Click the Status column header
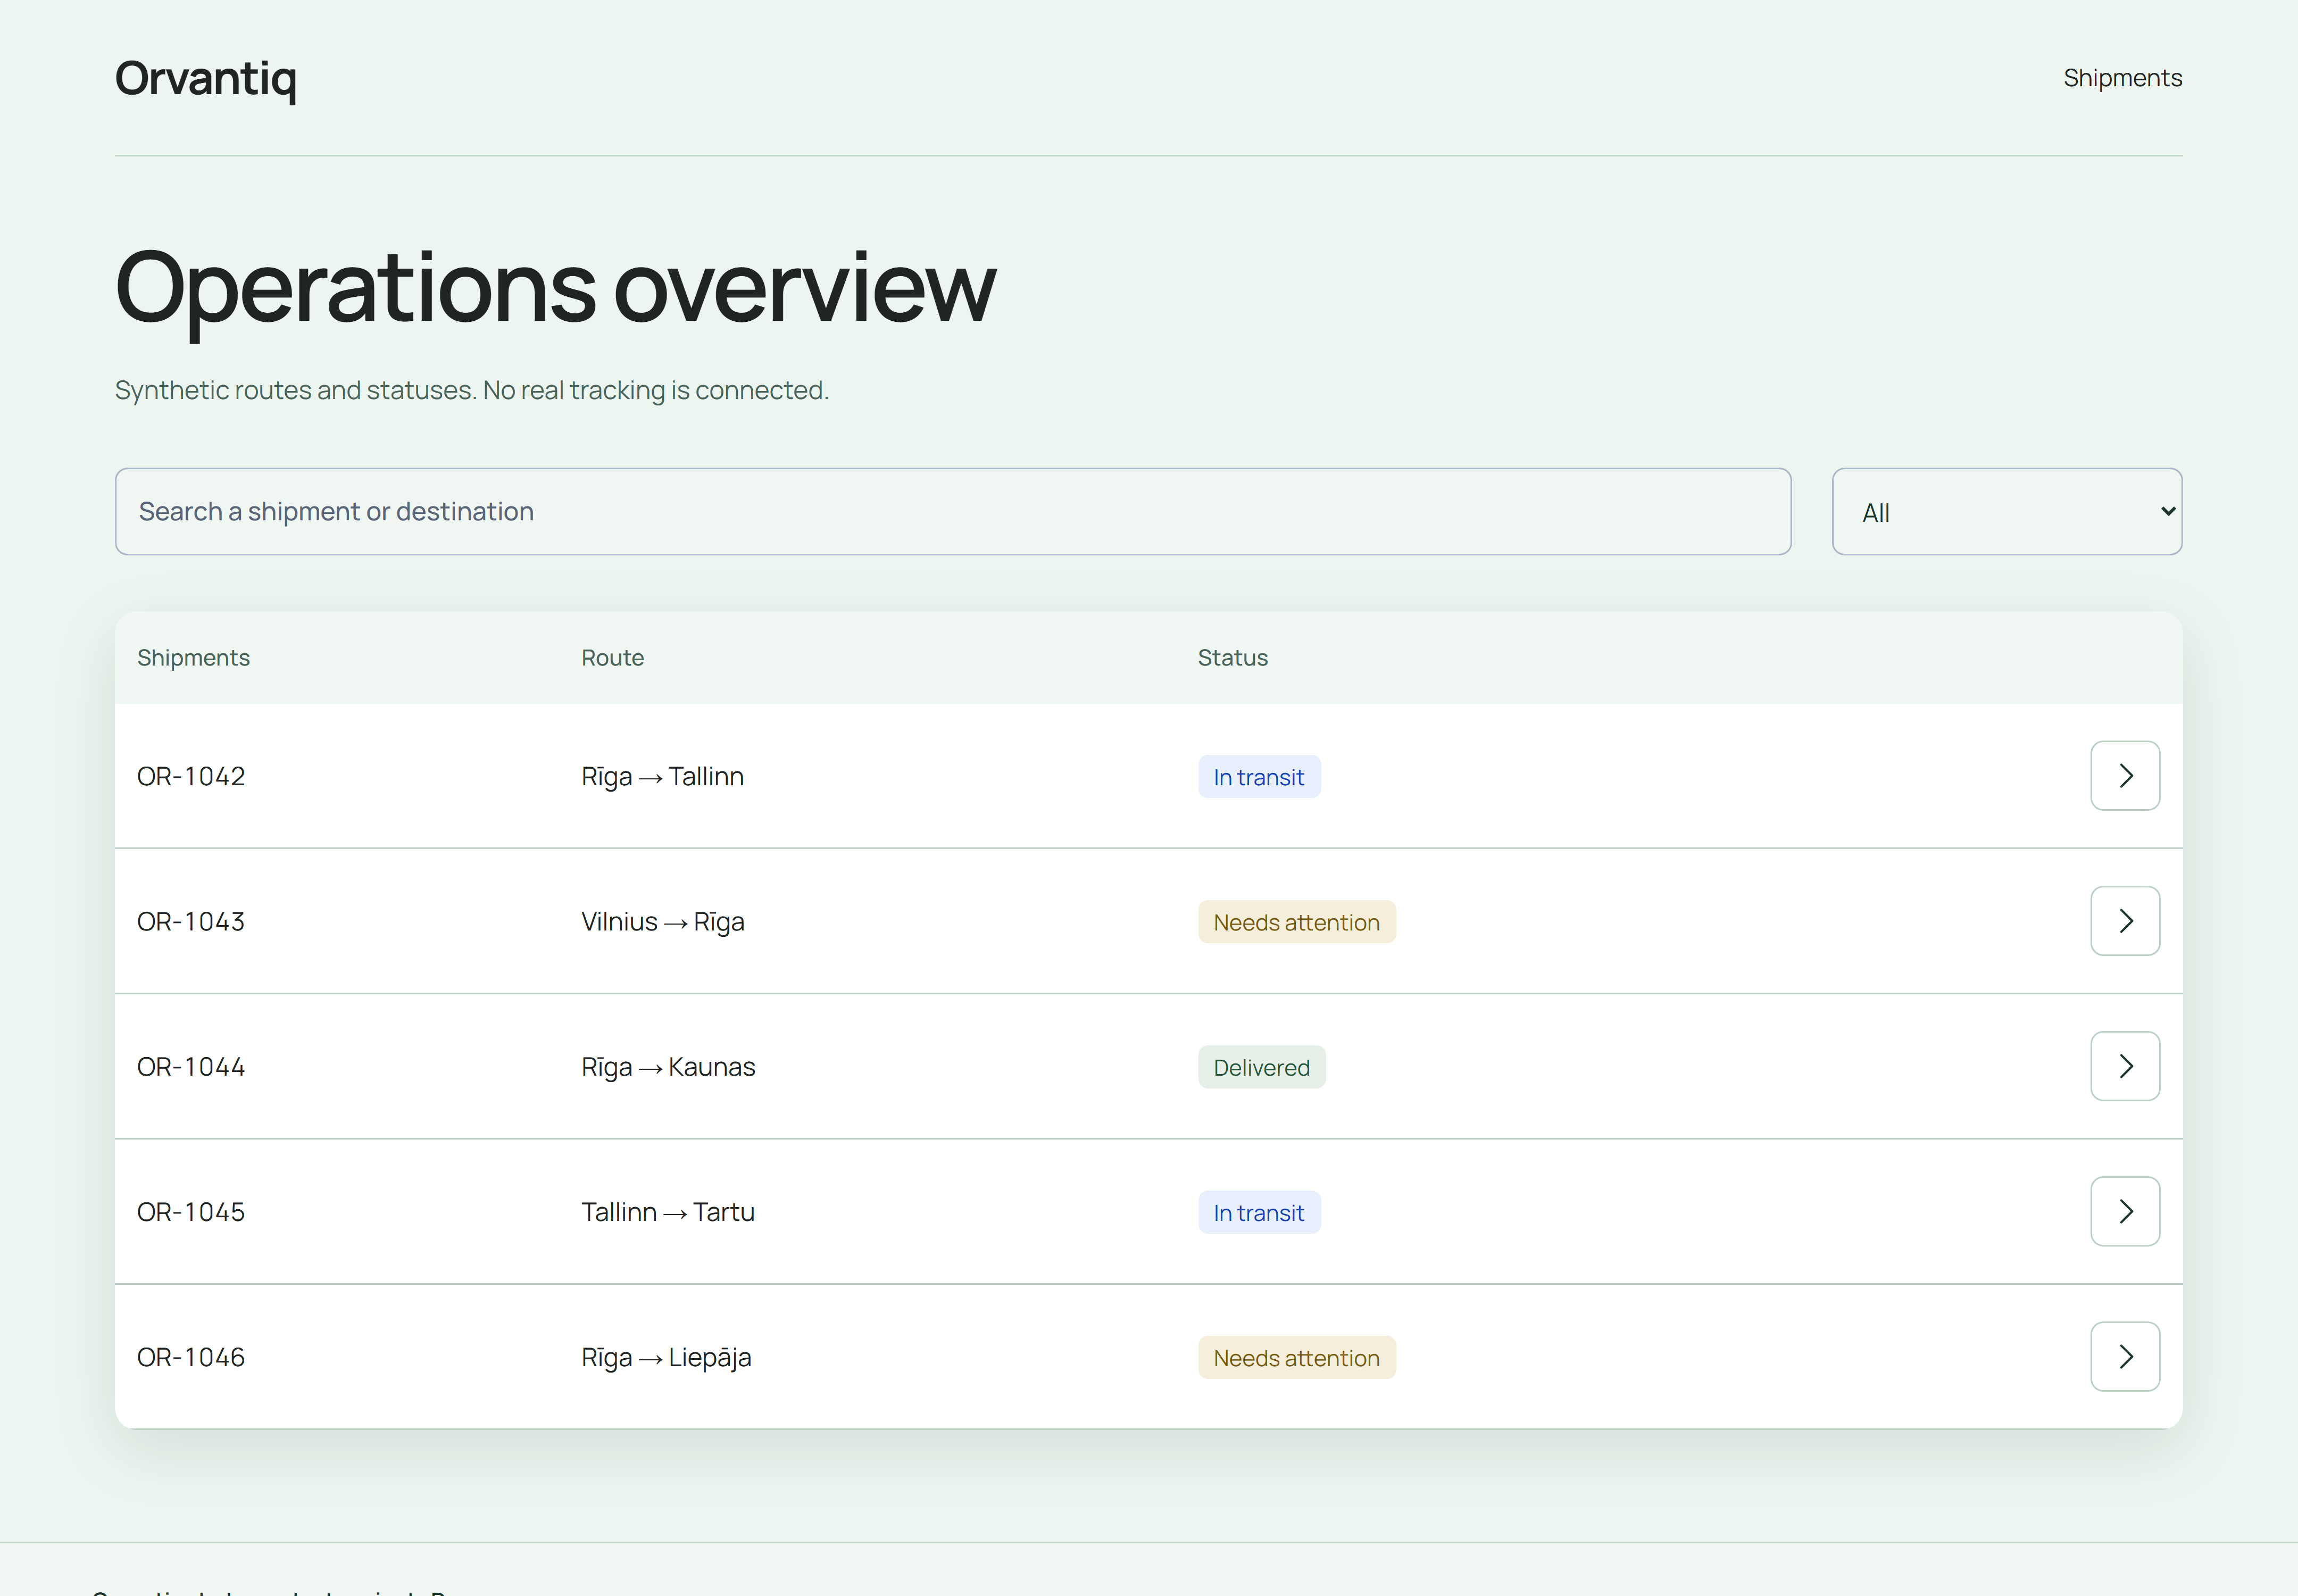This screenshot has height=1596, width=2298. pos(1232,658)
